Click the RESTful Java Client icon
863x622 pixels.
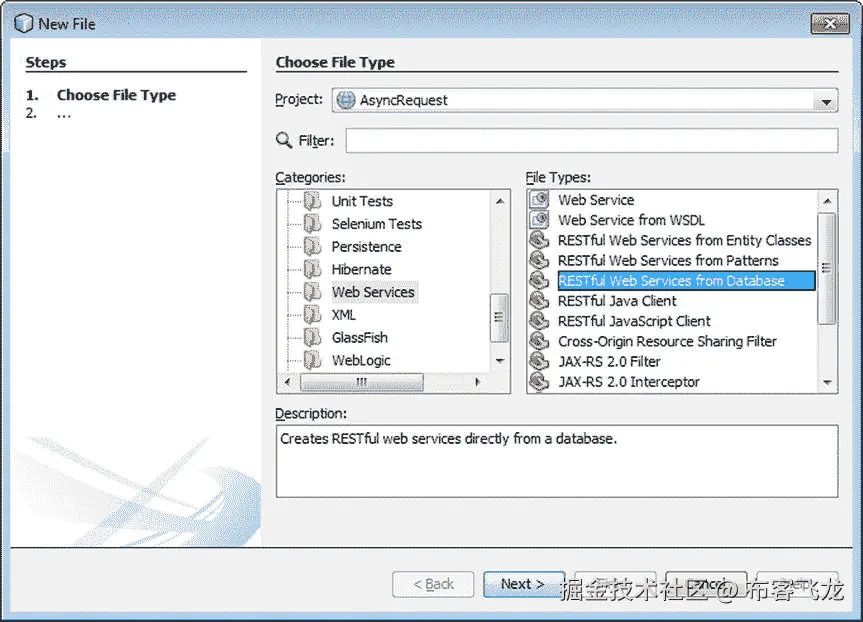[539, 301]
